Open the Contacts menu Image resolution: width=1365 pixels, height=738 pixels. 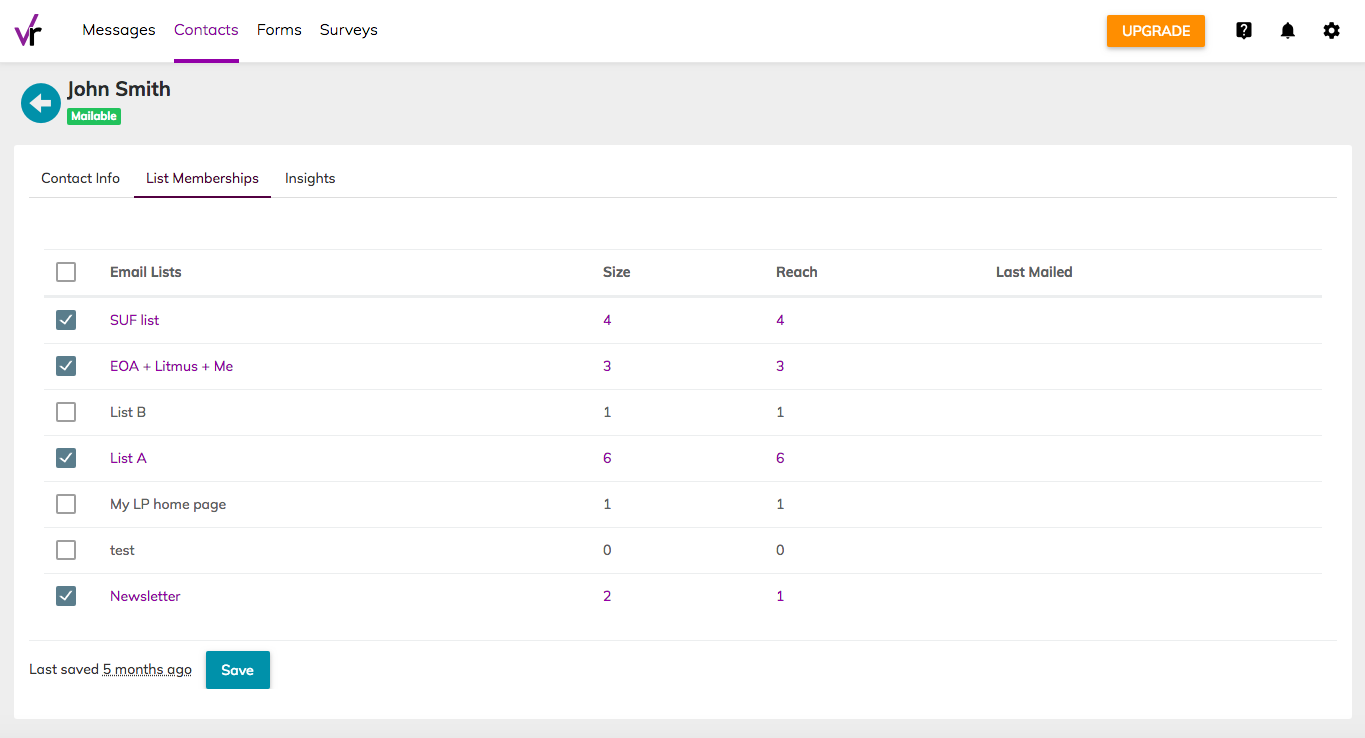pyautogui.click(x=206, y=30)
